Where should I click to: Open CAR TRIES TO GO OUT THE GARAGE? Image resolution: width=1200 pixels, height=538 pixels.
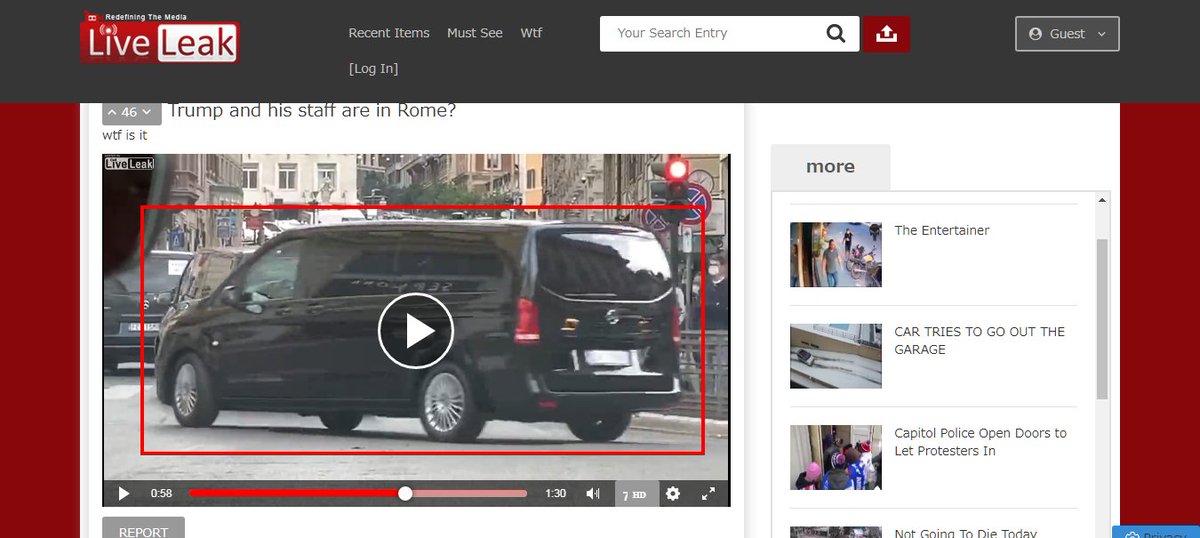(x=980, y=340)
